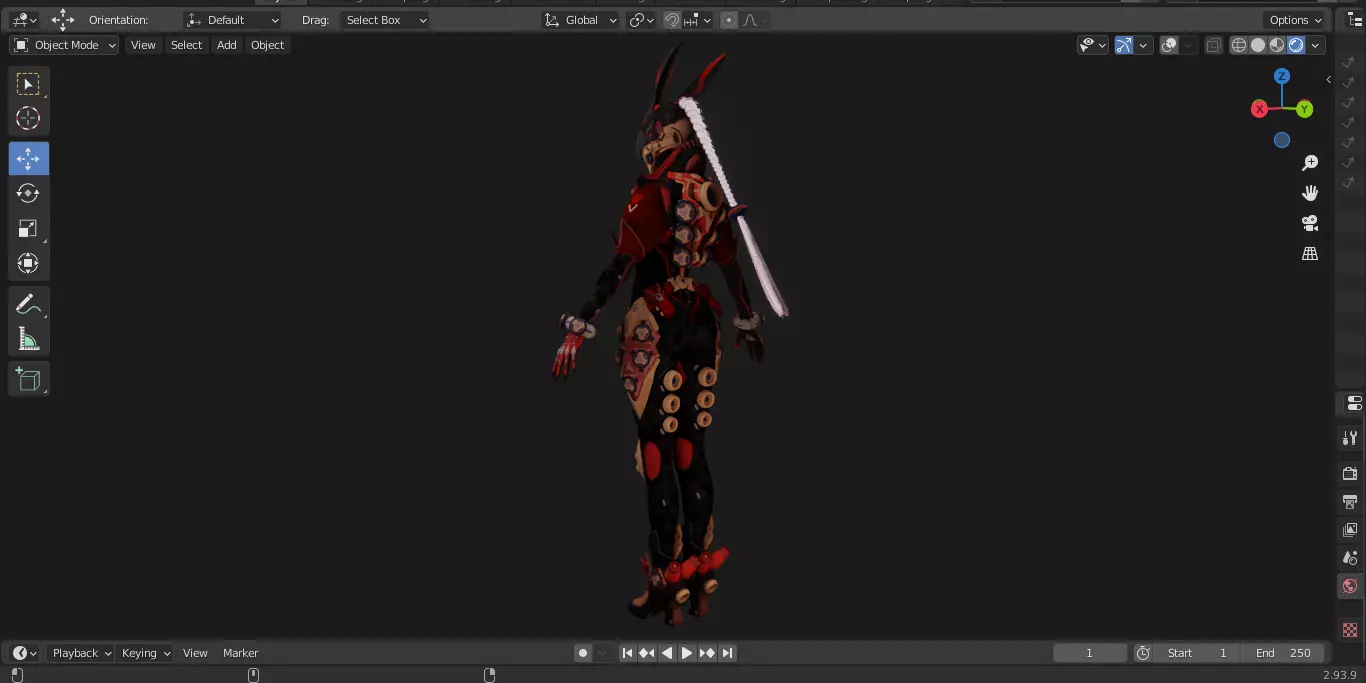This screenshot has width=1366, height=683.
Task: Open the timeline View menu
Action: point(195,653)
